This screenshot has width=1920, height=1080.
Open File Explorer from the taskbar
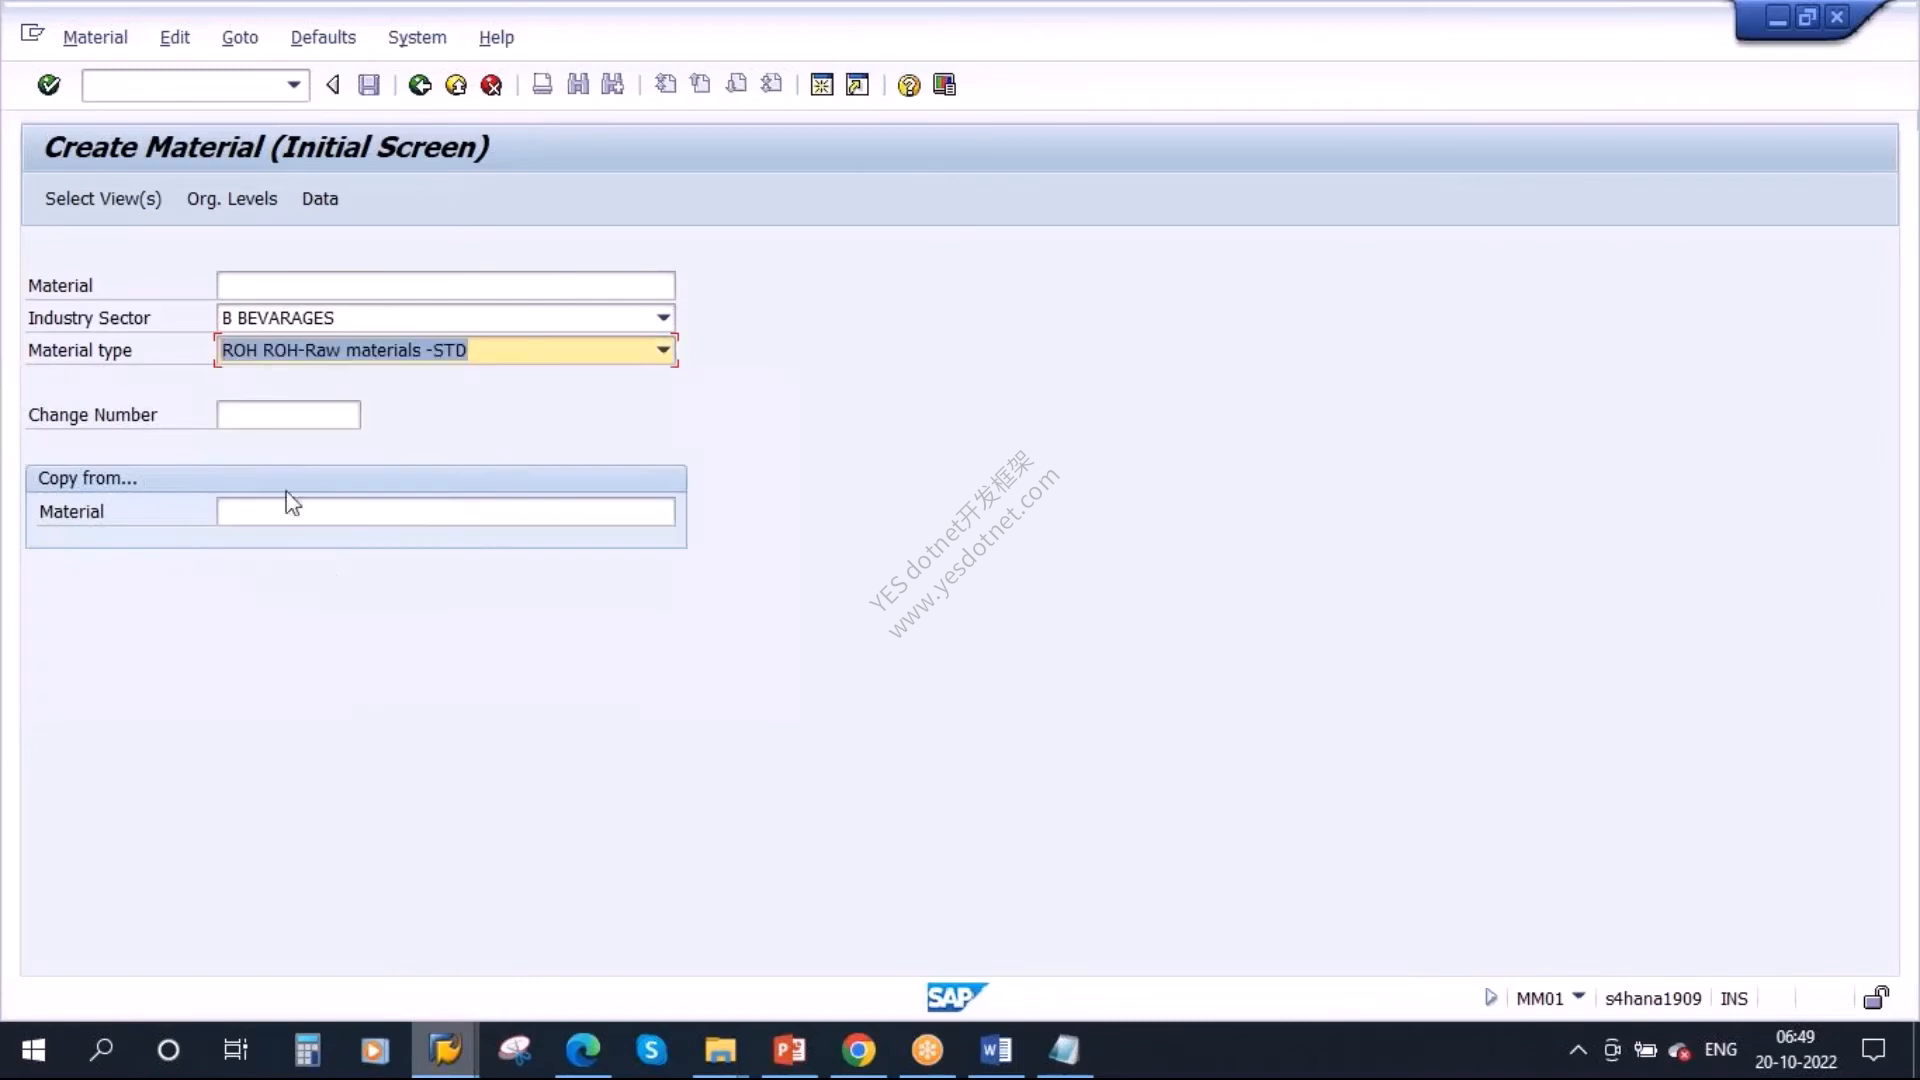tap(720, 1050)
